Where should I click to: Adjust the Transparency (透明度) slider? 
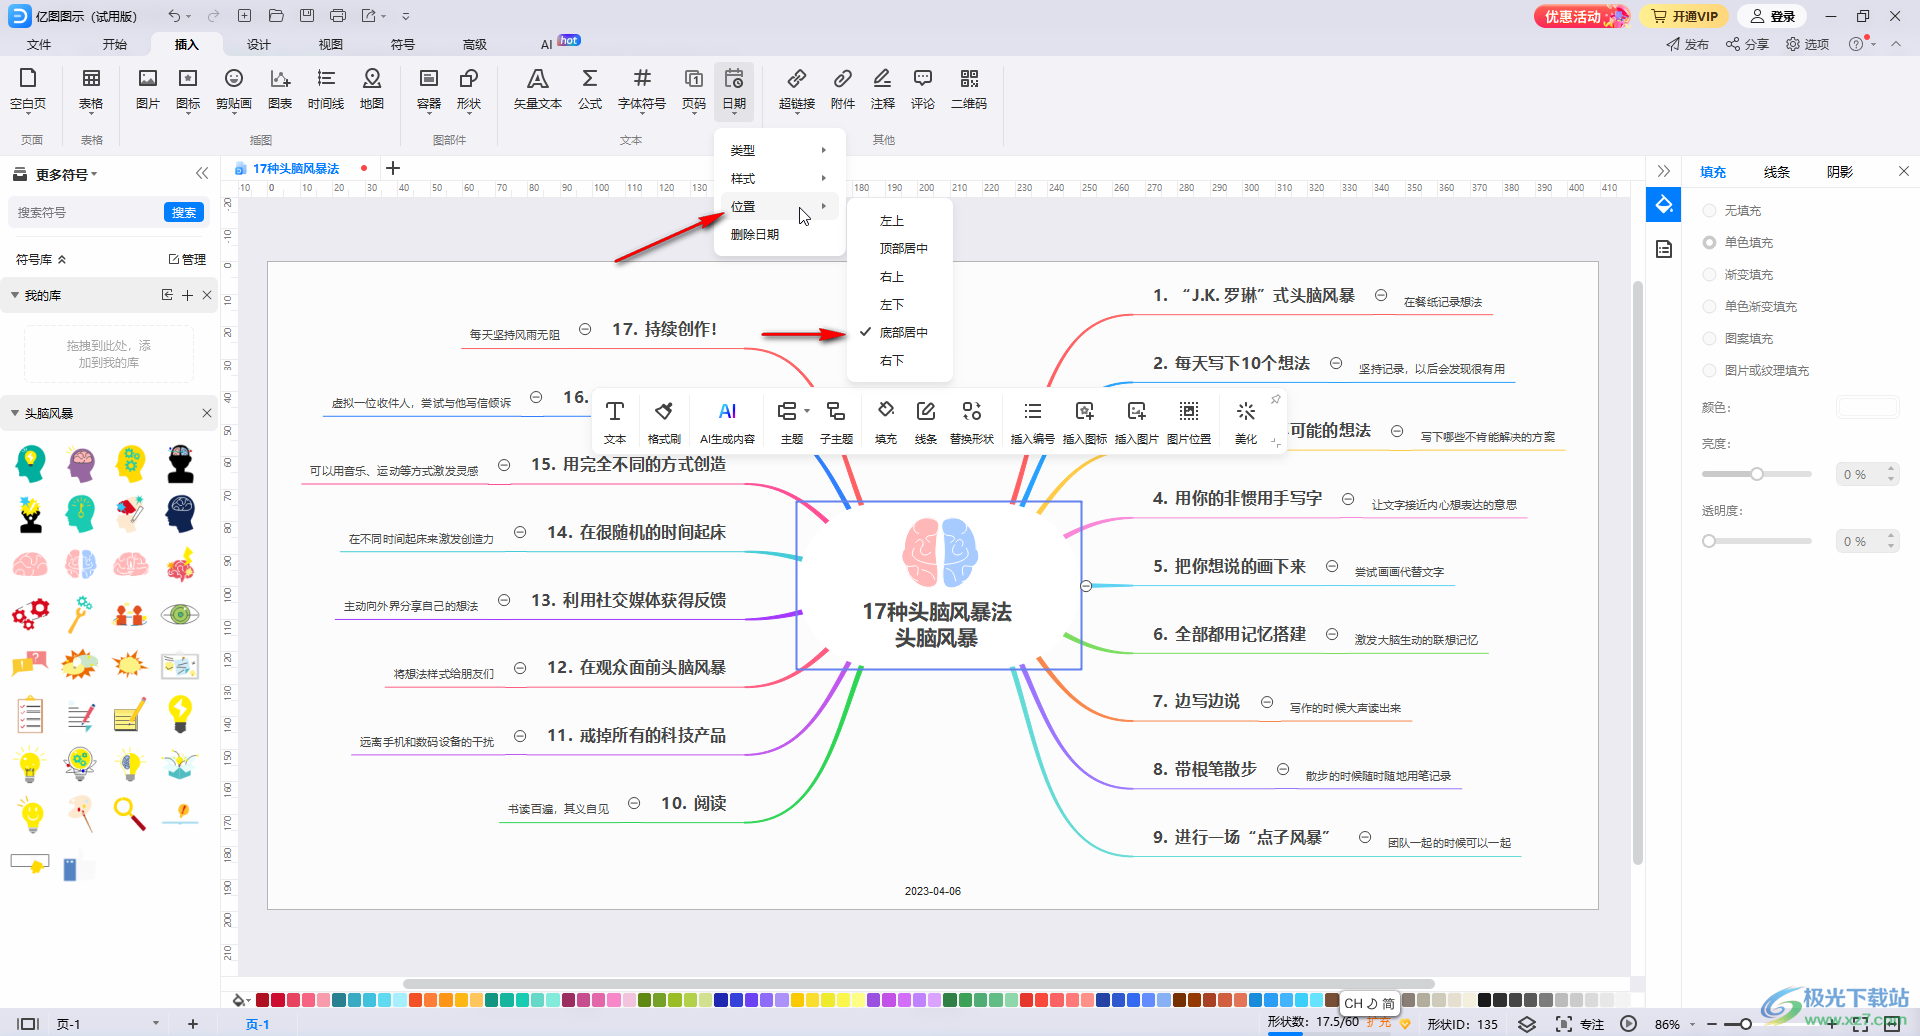point(1757,541)
